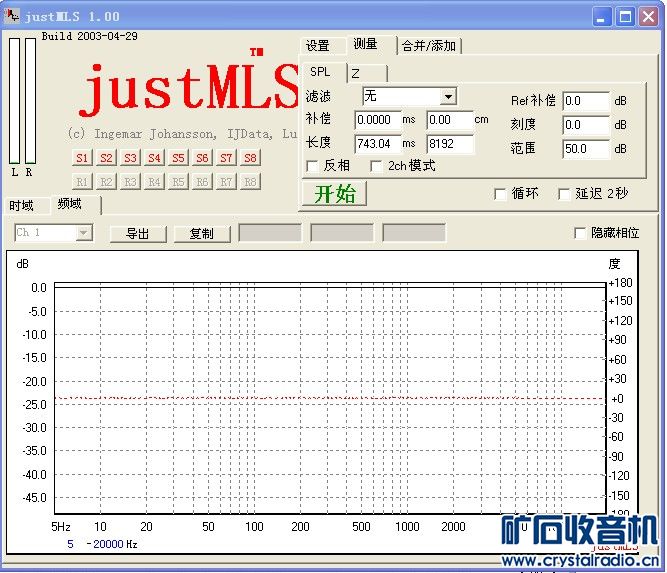
Task: Click the 补偿 ms field showing 0.0000
Action: 377,120
